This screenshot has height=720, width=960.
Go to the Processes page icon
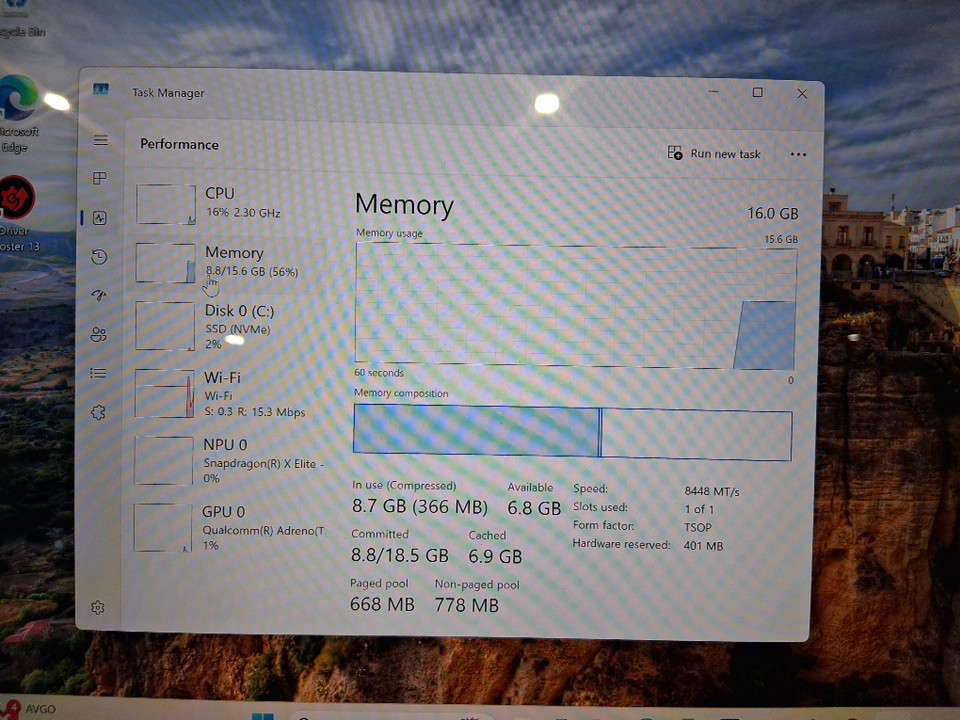click(99, 178)
